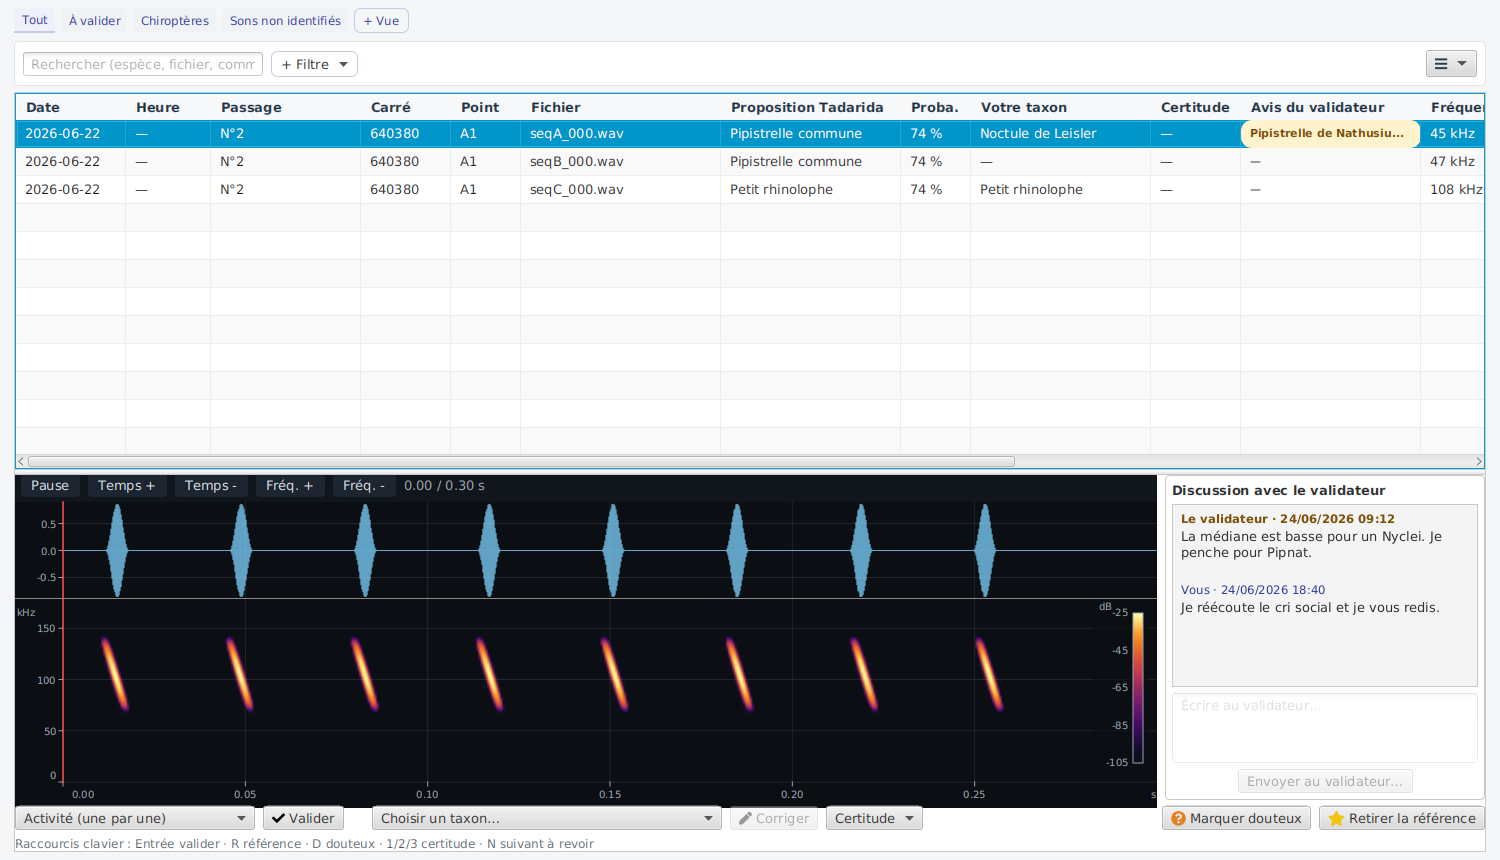
Task: Click the Retirer la référence star button
Action: [x=1402, y=818]
